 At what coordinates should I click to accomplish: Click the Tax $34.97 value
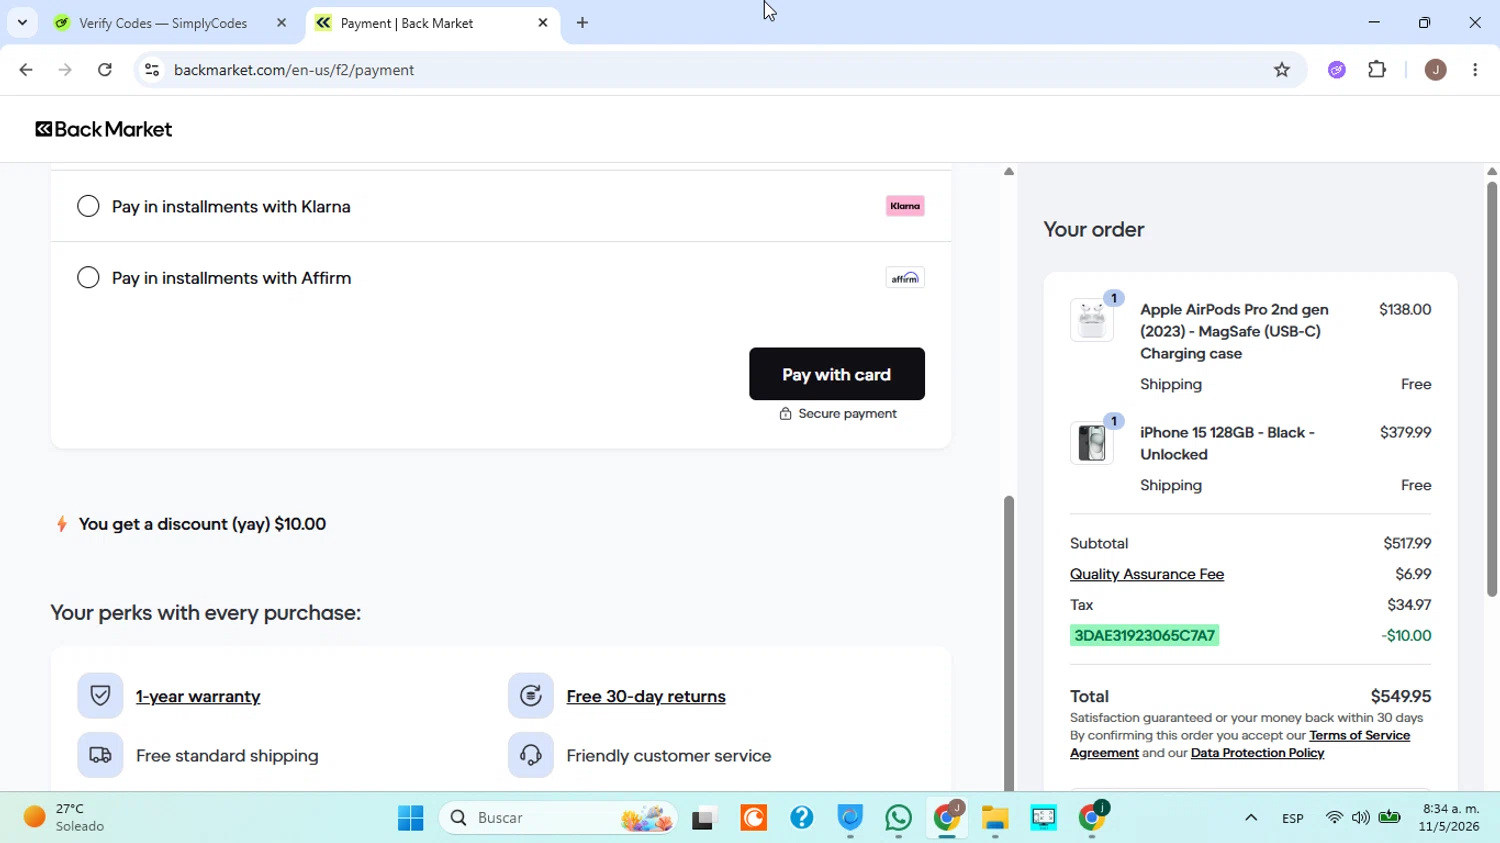1409,605
